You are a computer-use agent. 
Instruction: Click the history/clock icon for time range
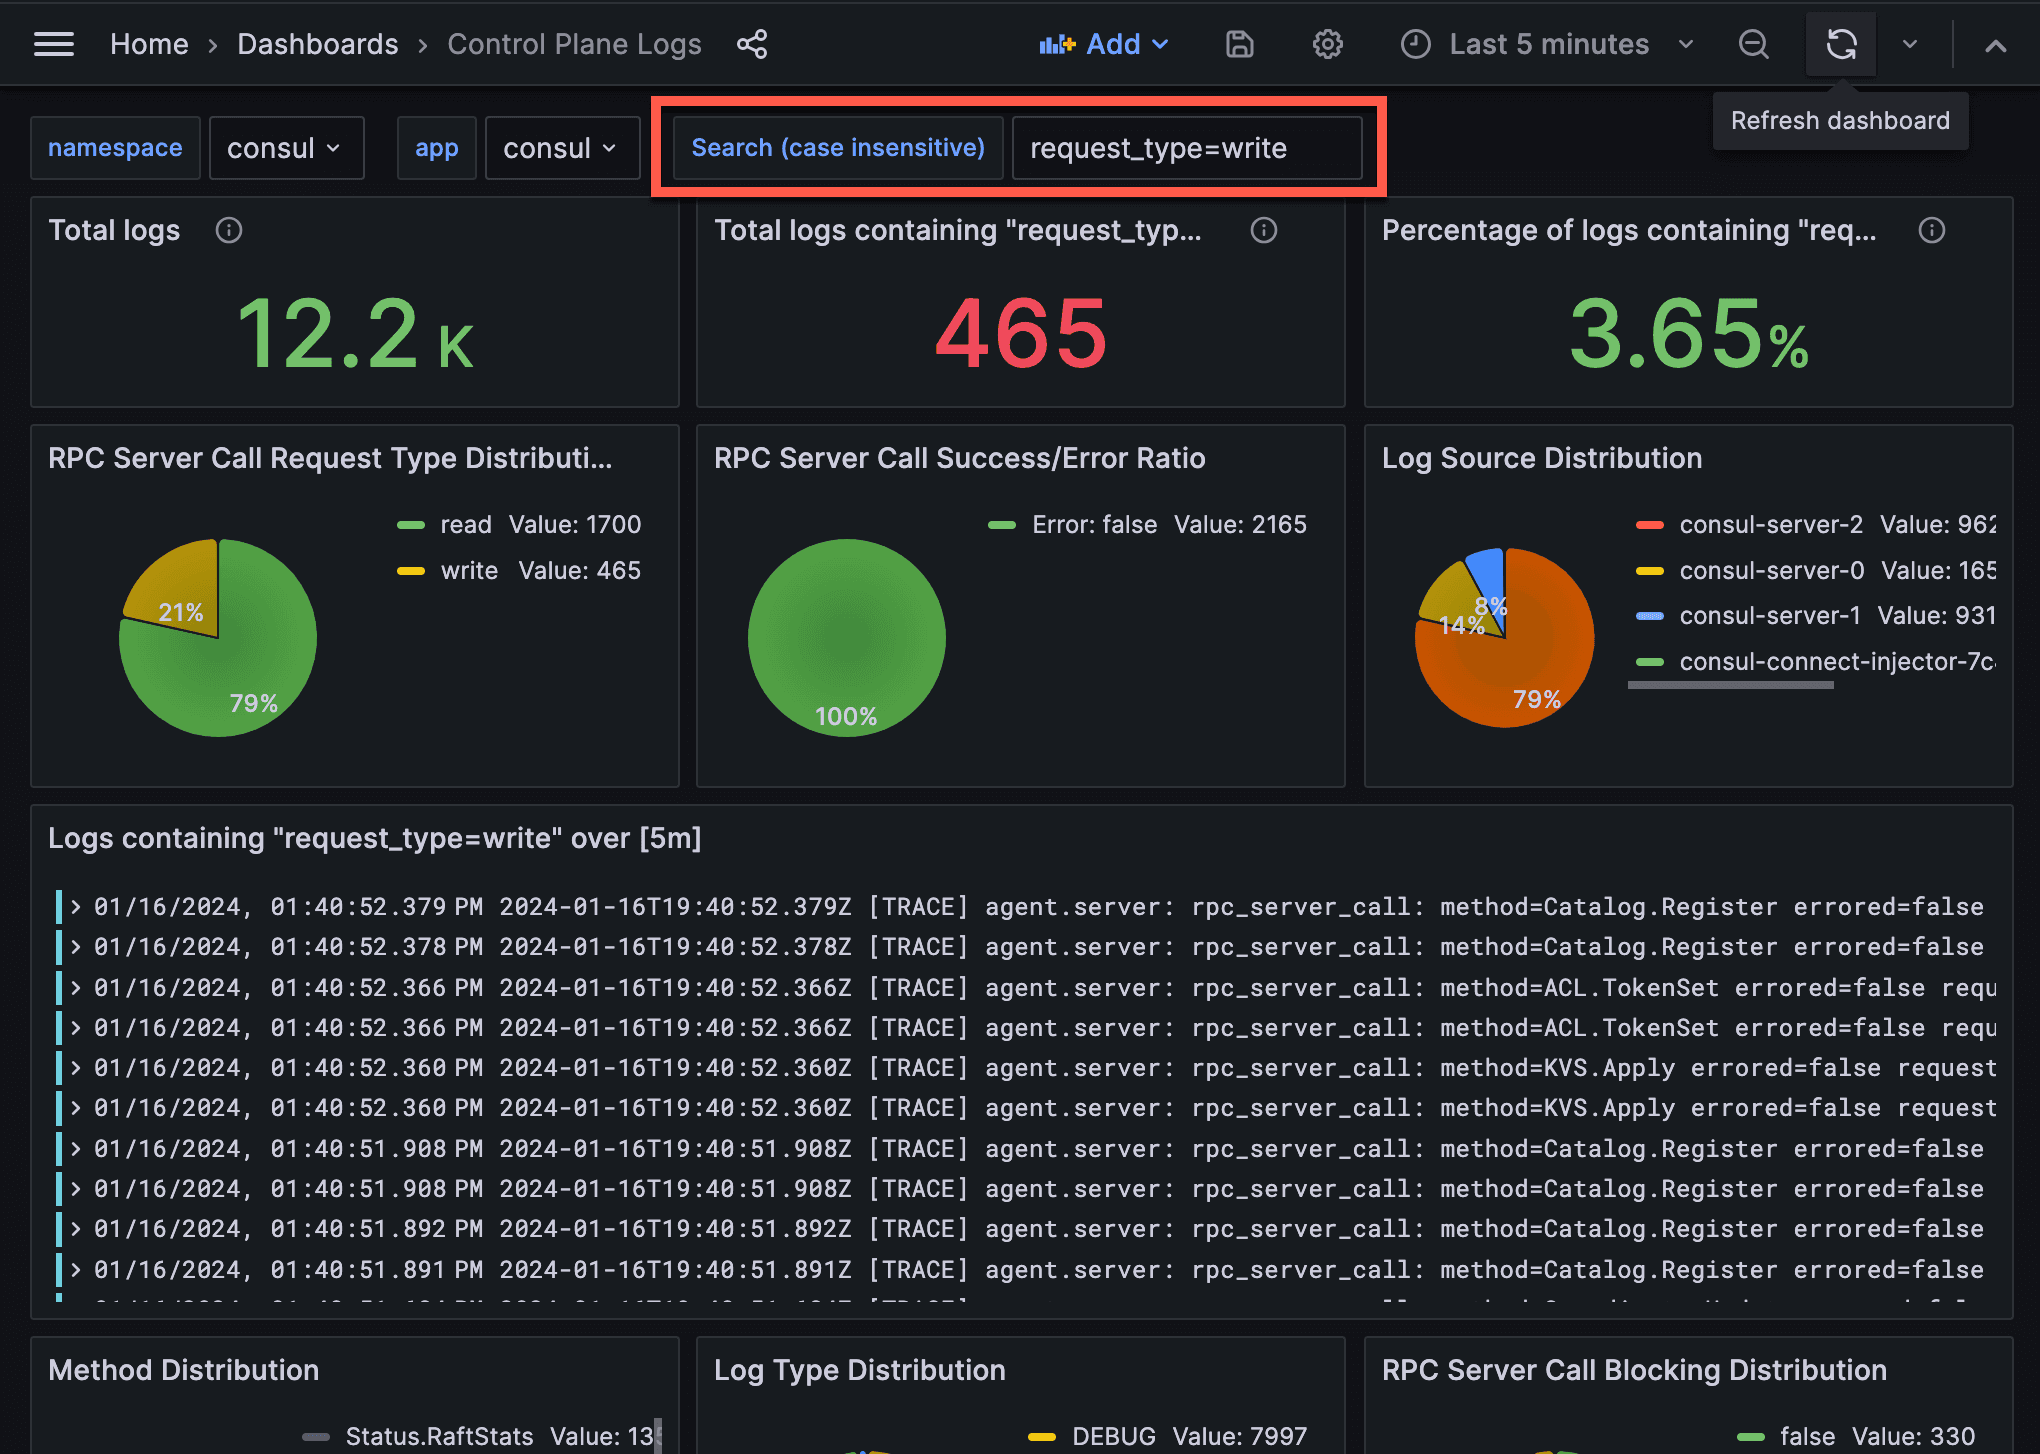[1414, 44]
